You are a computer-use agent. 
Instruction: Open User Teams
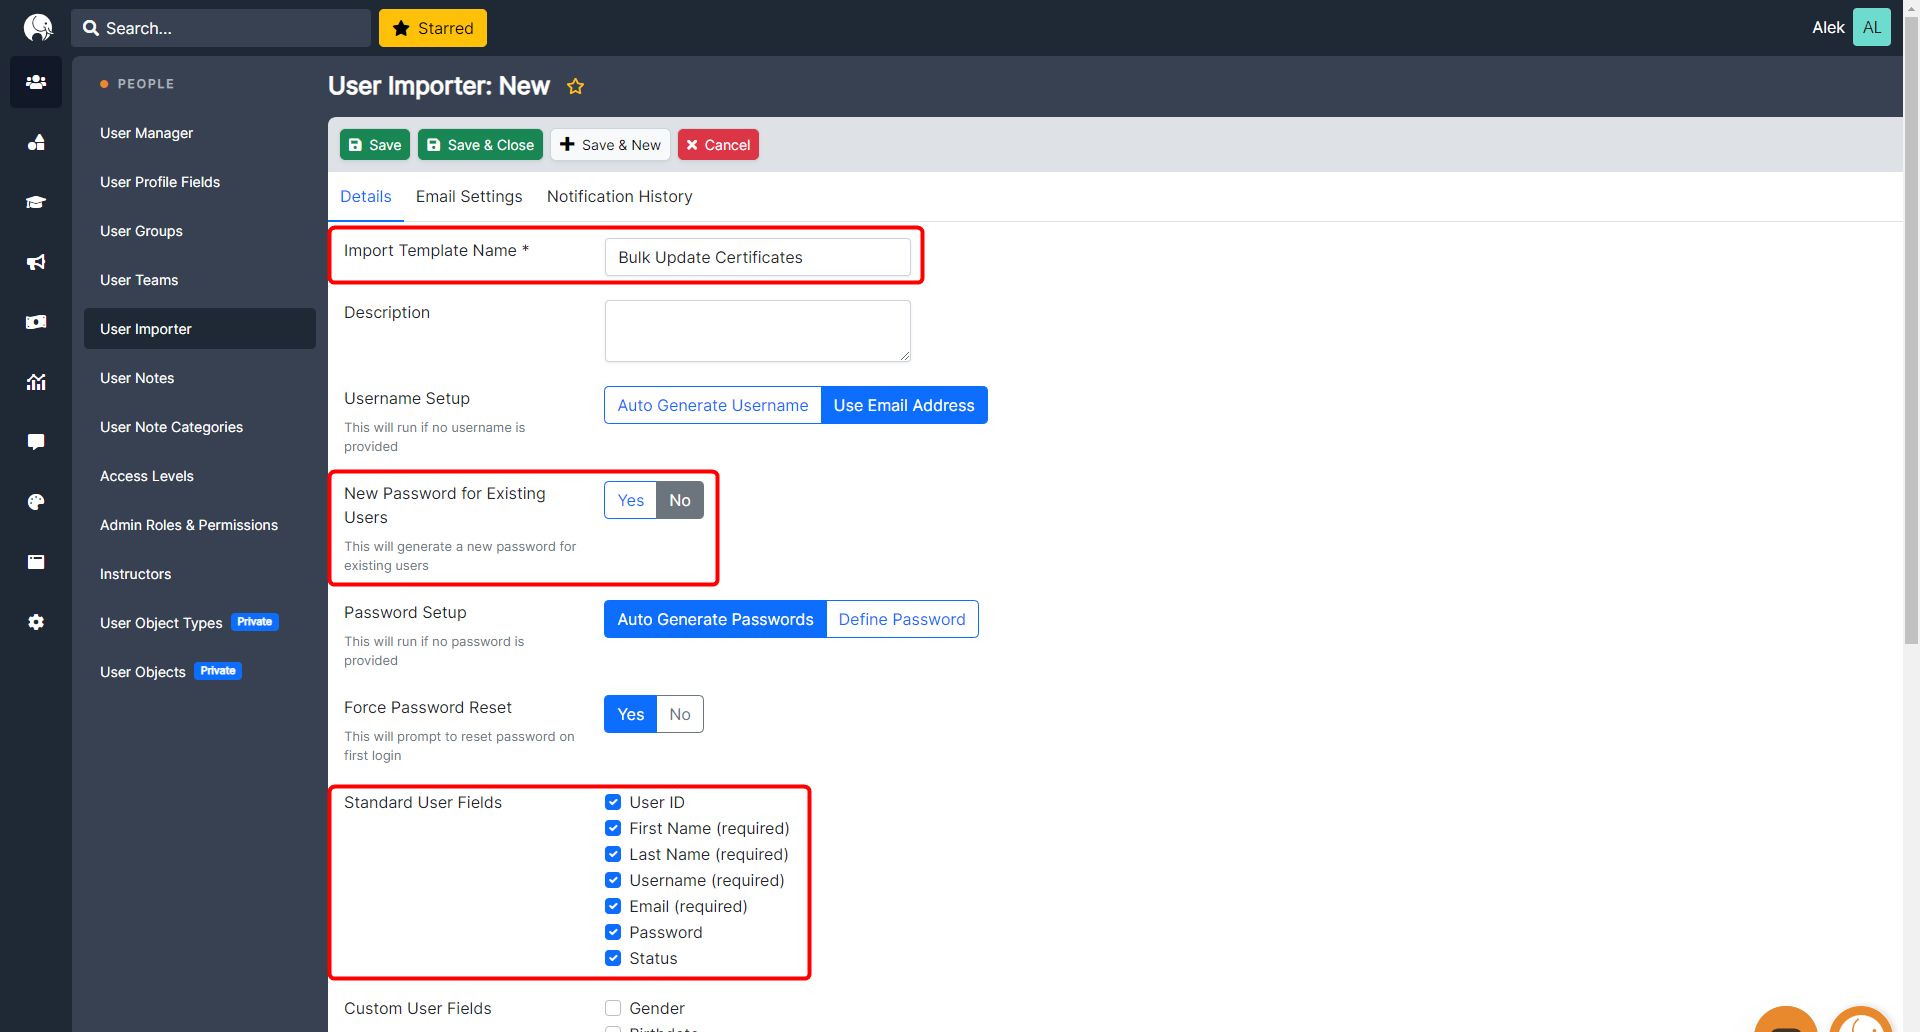pyautogui.click(x=200, y=280)
